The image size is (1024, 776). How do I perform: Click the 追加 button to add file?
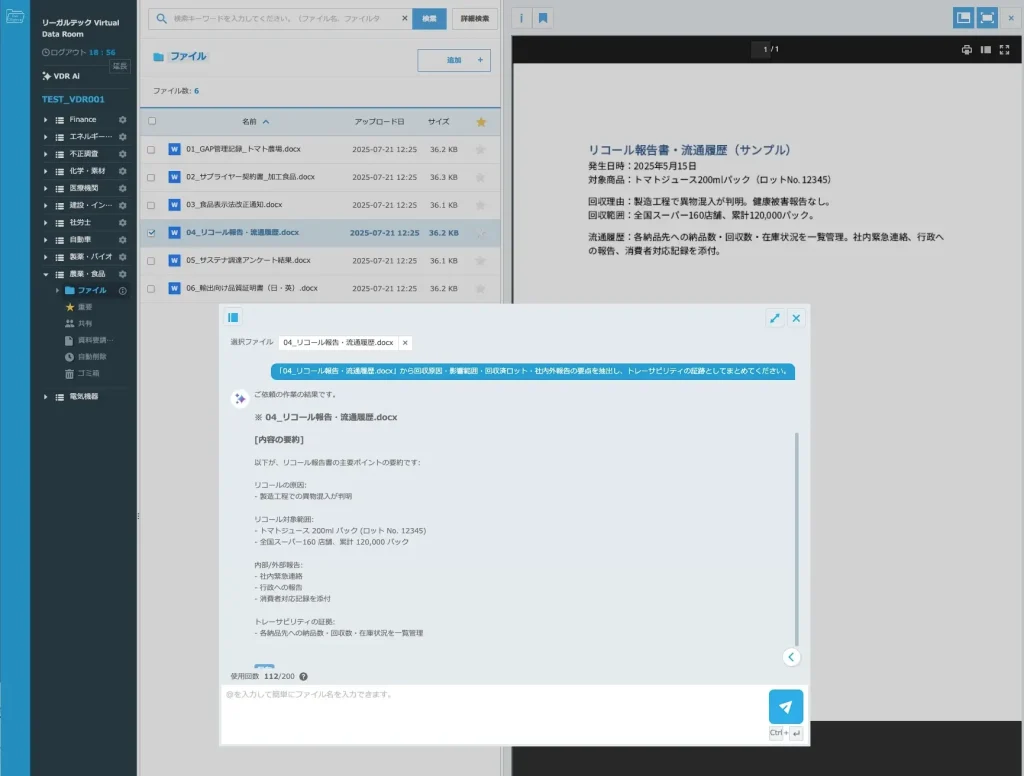pyautogui.click(x=454, y=61)
